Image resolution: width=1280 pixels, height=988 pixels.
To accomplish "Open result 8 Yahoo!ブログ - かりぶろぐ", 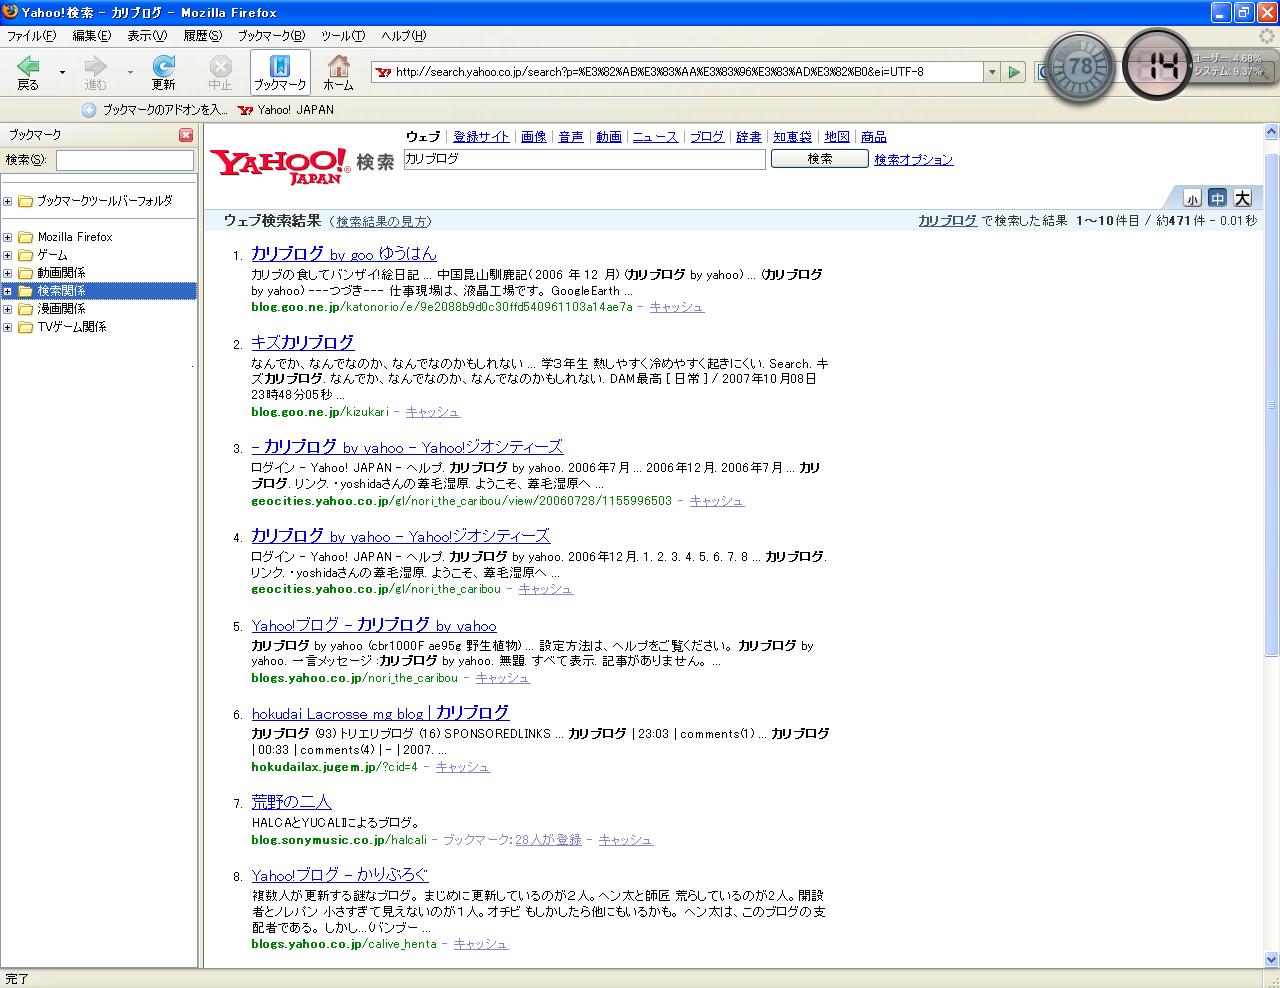I will (x=340, y=875).
